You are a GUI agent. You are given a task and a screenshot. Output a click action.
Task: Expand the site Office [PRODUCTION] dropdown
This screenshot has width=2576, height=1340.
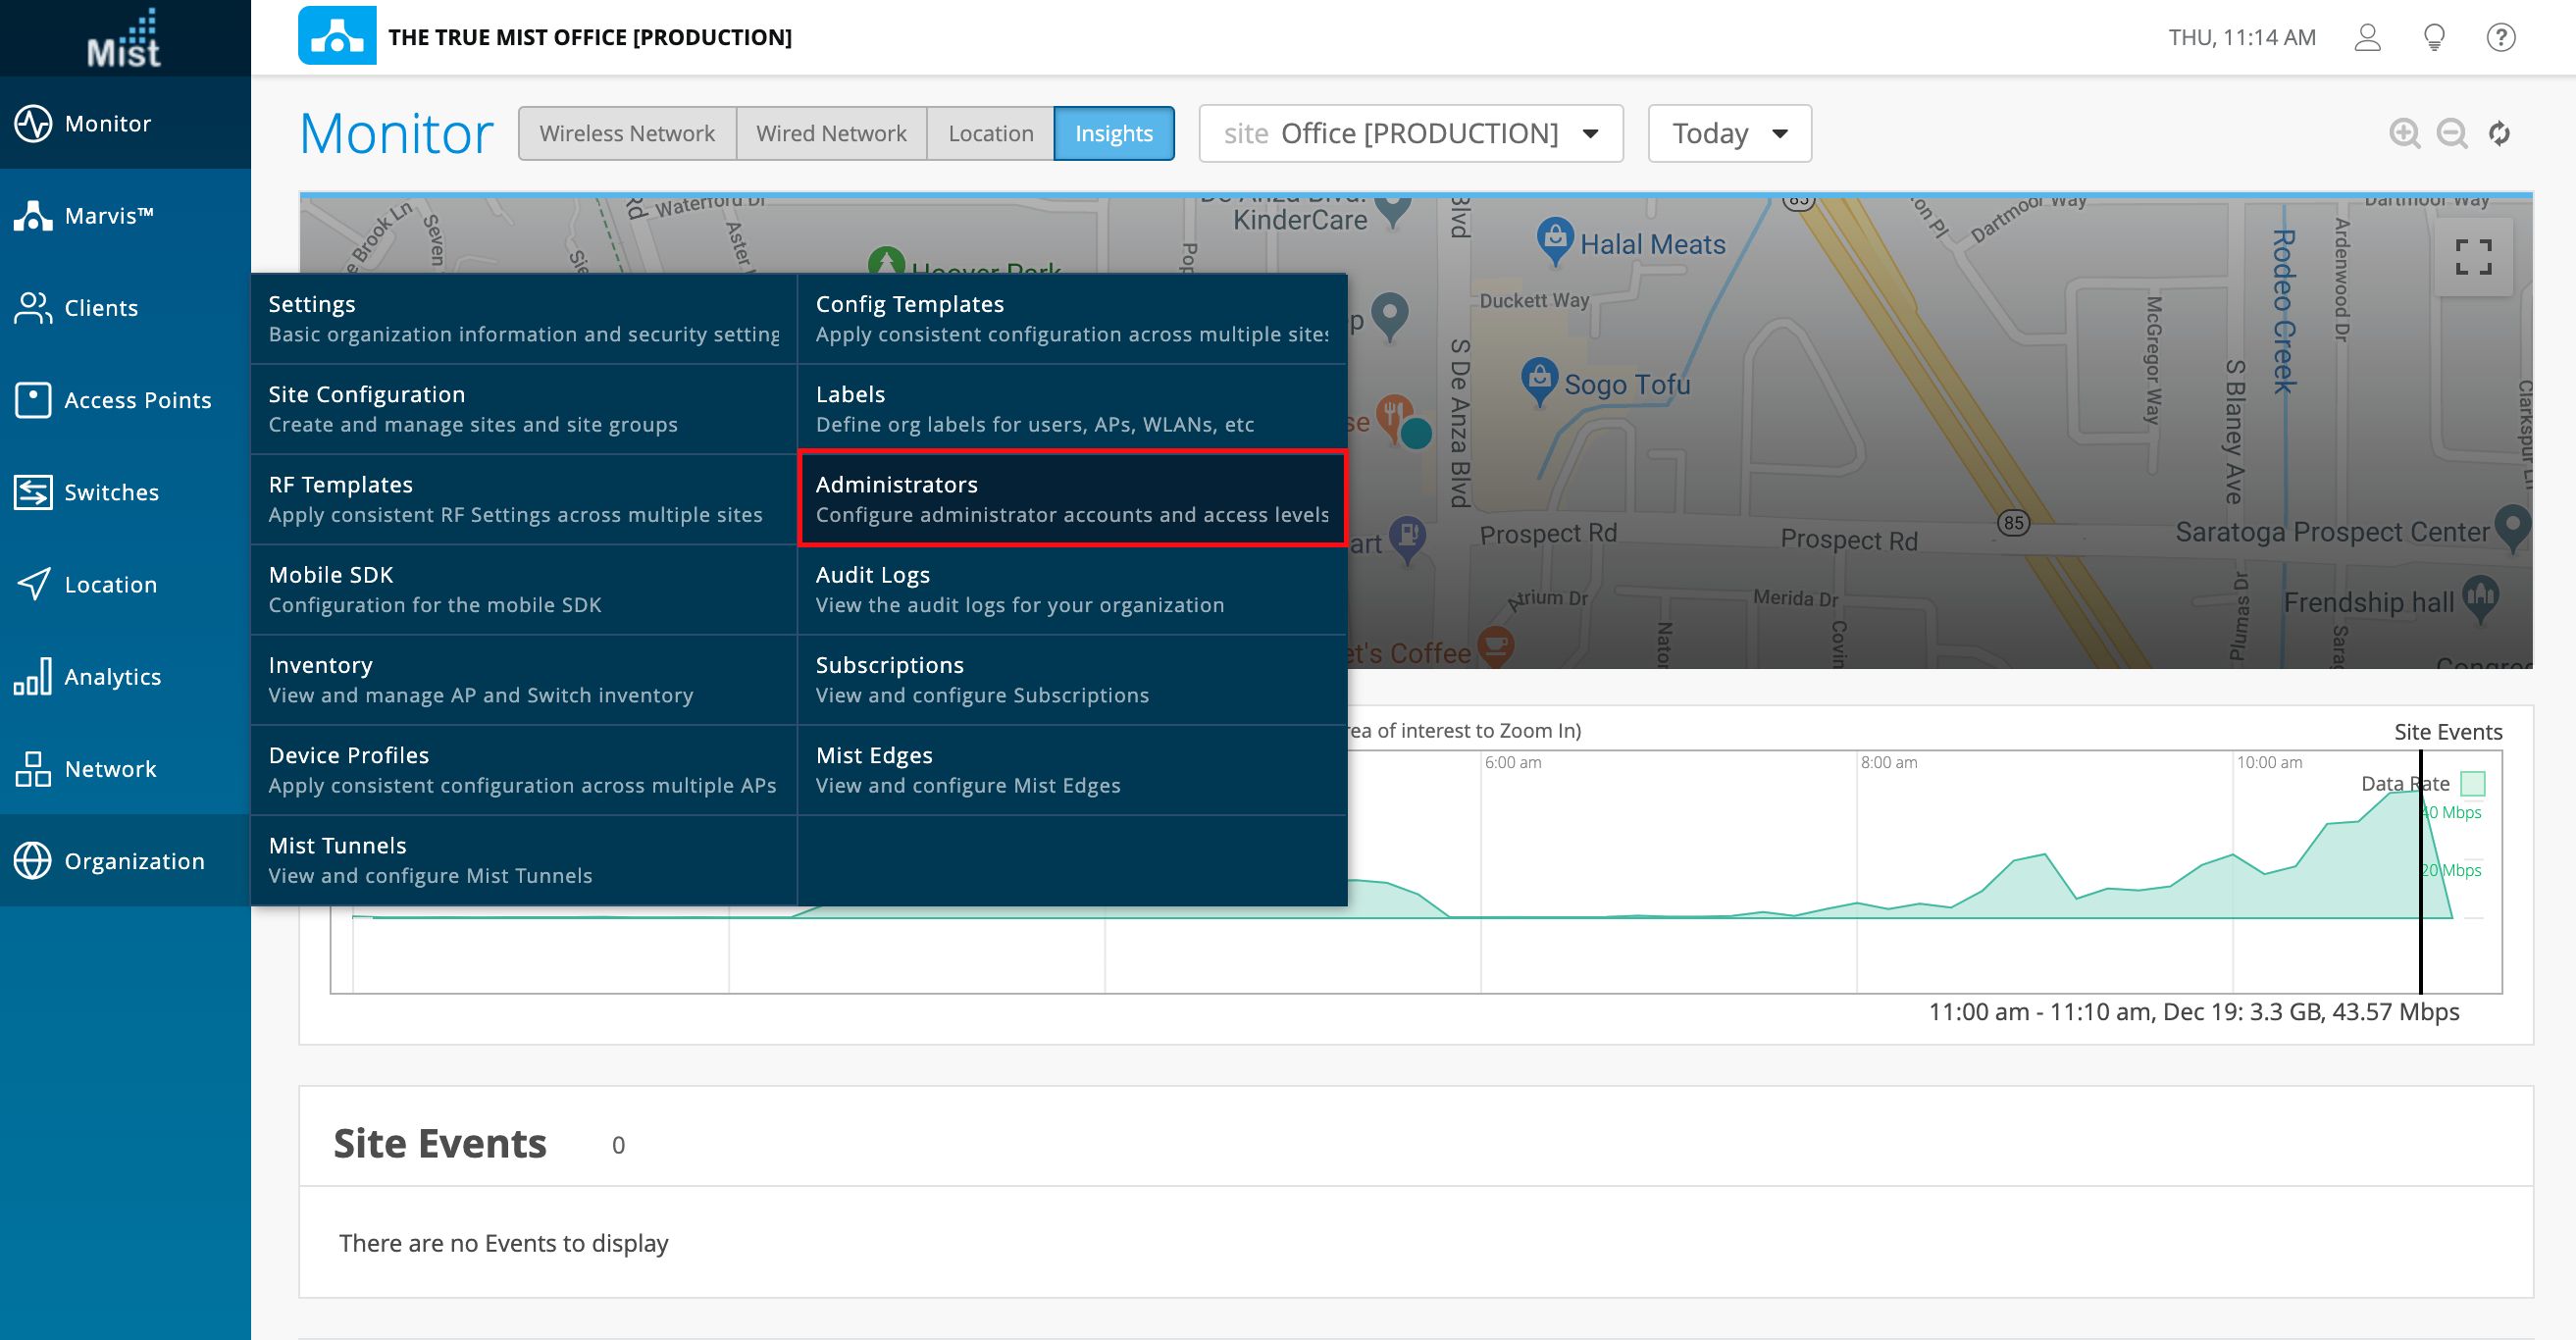click(1410, 133)
